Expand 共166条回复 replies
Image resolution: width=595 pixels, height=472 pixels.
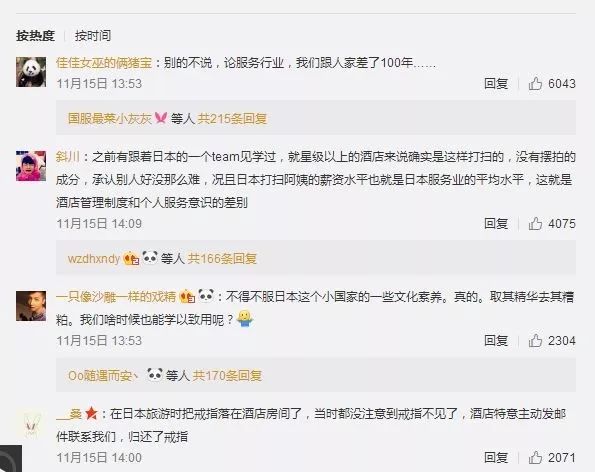pos(222,258)
